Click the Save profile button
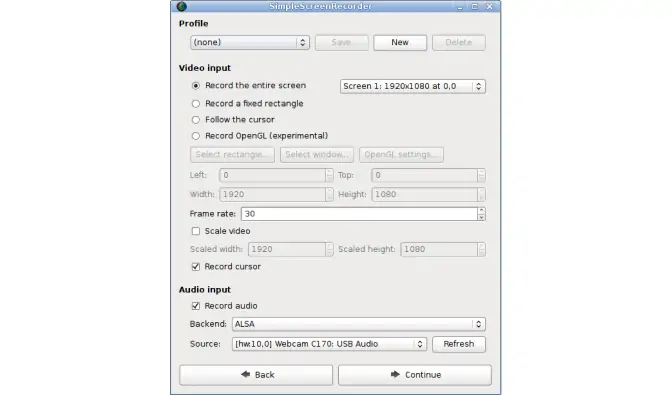This screenshot has width=672, height=395. tap(342, 42)
